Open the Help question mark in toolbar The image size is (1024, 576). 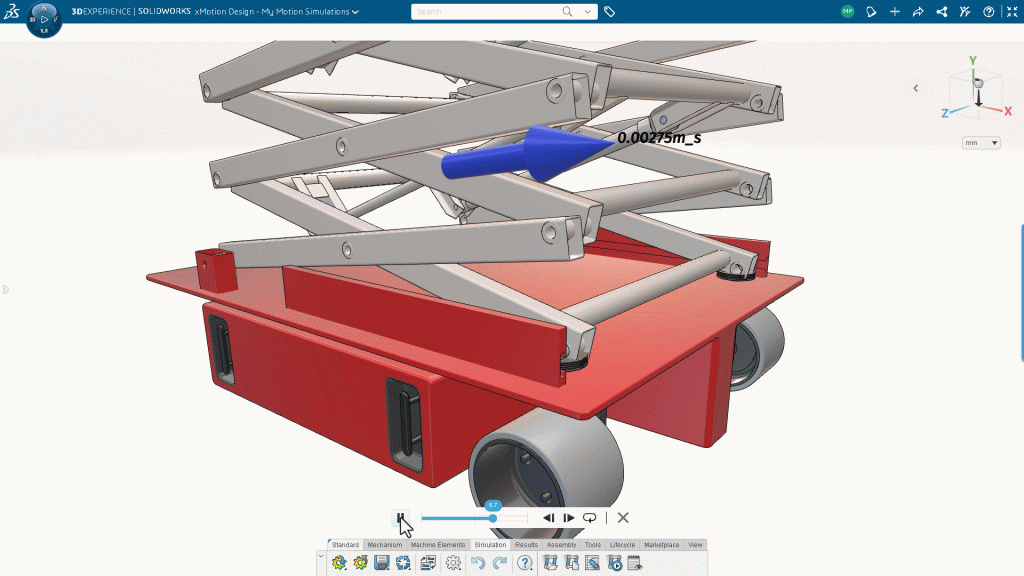tap(524, 563)
